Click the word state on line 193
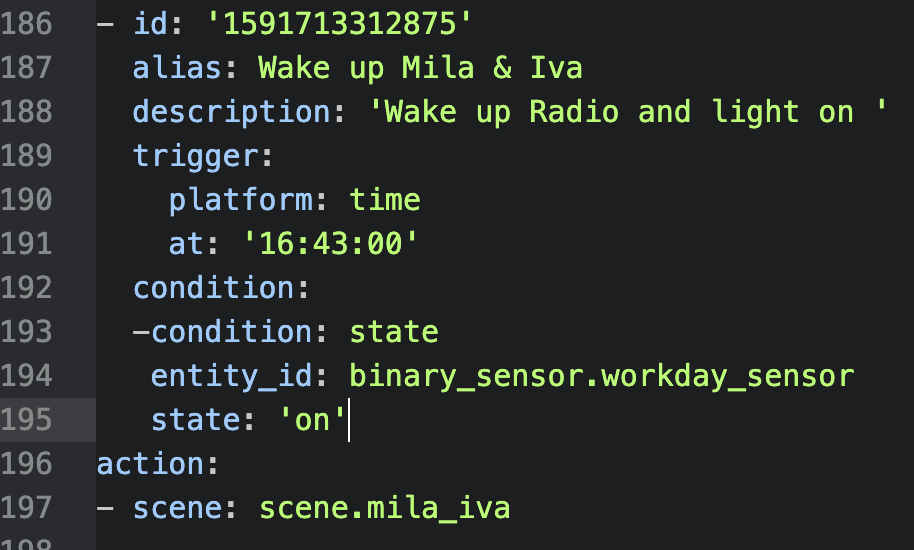Viewport: 914px width, 550px height. (394, 332)
